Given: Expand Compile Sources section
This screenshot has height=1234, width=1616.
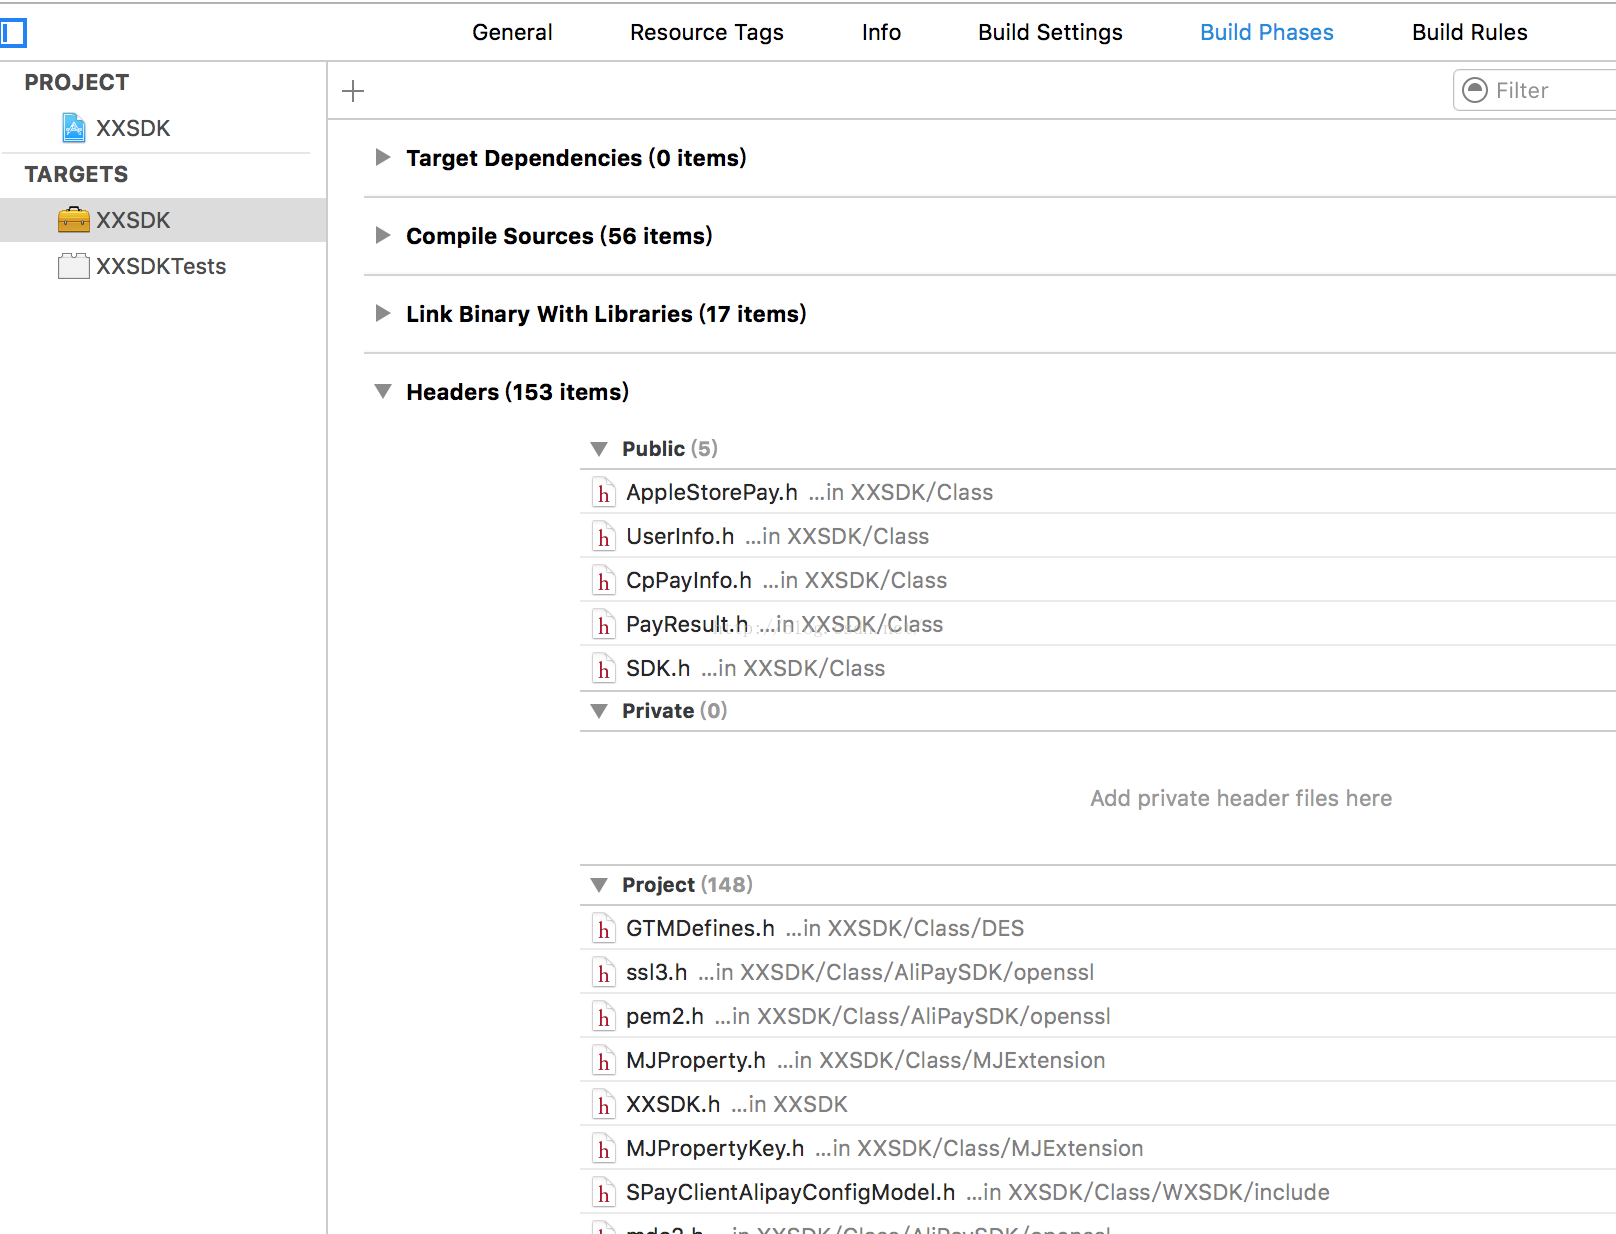Looking at the screenshot, I should pos(382,235).
